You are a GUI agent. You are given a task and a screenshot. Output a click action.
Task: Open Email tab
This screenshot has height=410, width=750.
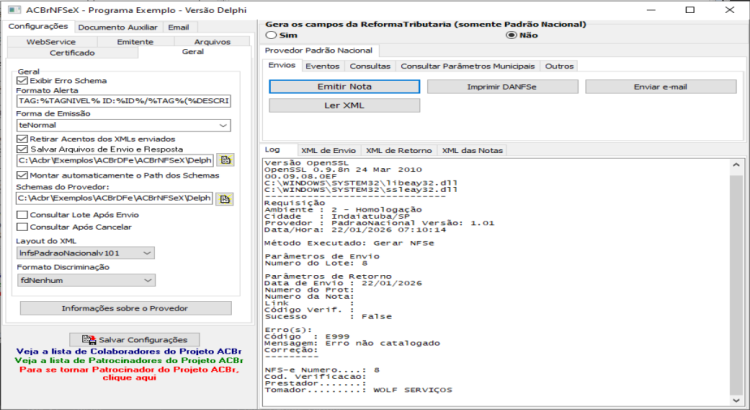pyautogui.click(x=178, y=28)
